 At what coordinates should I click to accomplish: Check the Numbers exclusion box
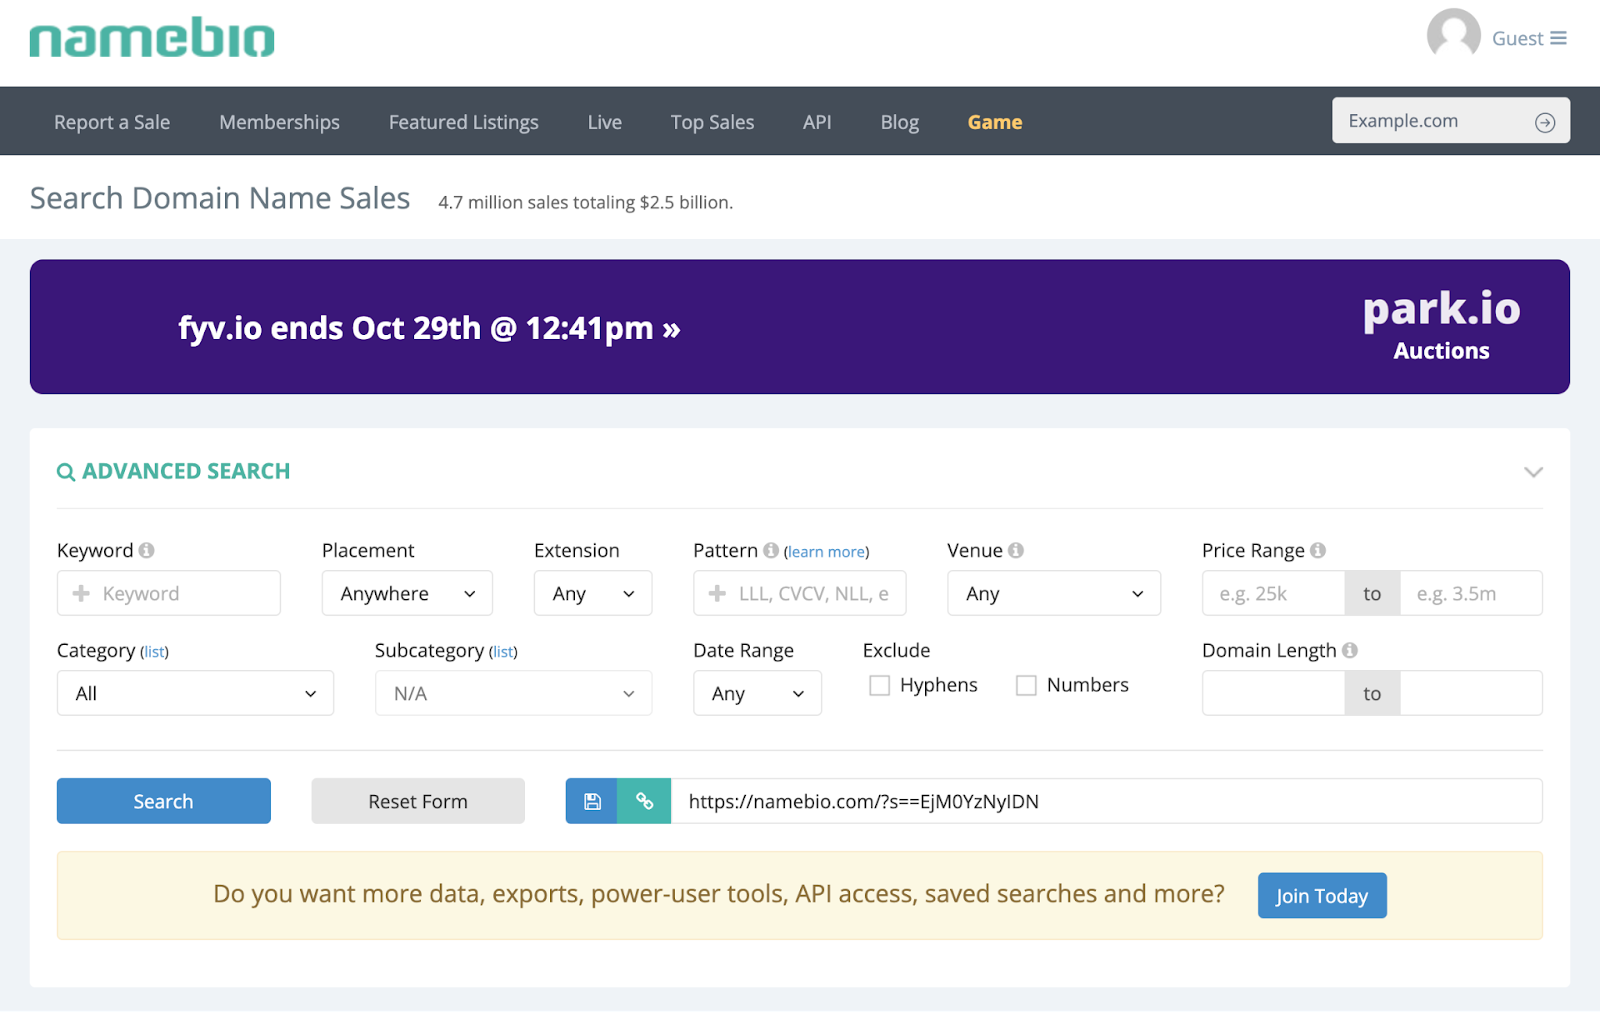point(1025,685)
